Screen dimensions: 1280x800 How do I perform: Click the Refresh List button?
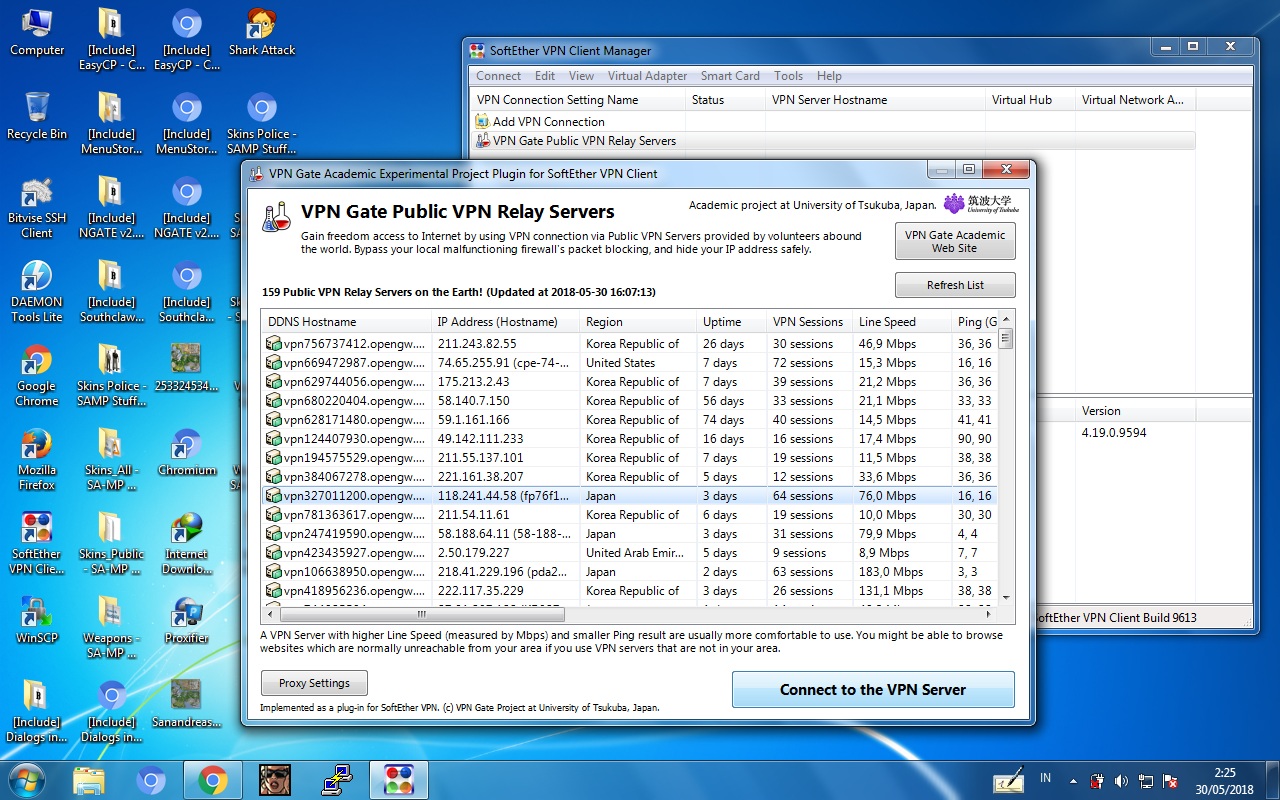955,285
